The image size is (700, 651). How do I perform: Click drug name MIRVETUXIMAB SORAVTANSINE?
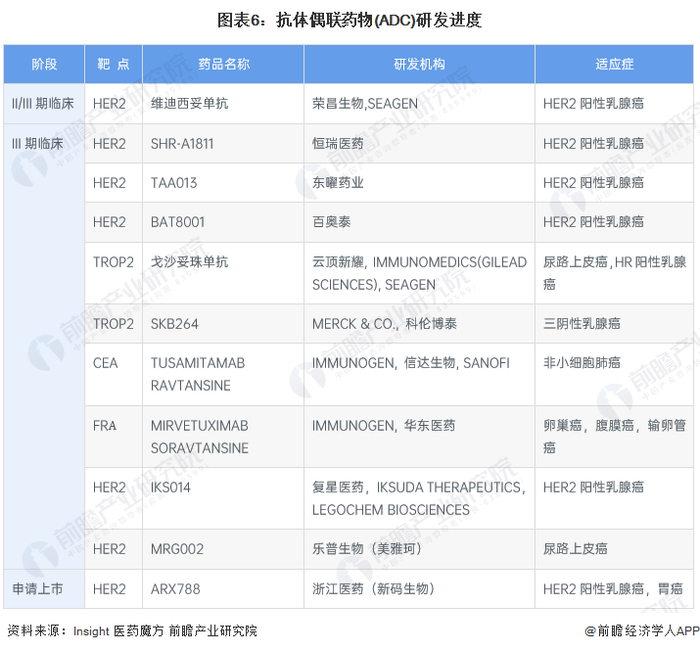pyautogui.click(x=200, y=437)
